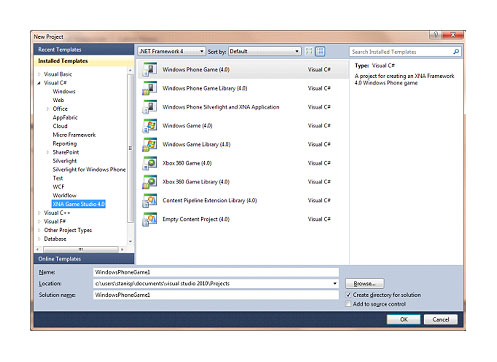Click the tree scroll up arrow

pyautogui.click(x=130, y=70)
